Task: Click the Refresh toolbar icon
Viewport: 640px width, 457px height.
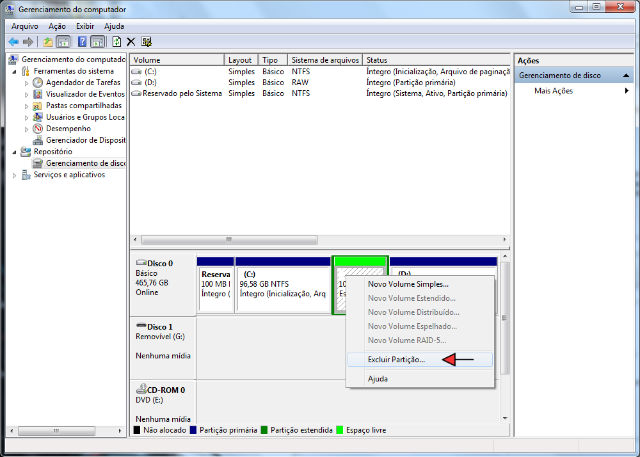Action: click(x=117, y=42)
